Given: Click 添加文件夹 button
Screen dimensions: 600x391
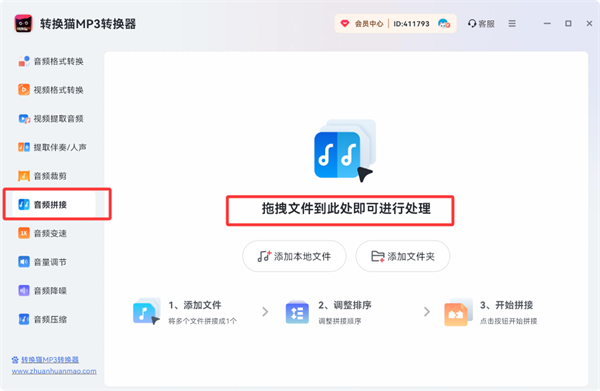Looking at the screenshot, I should (403, 256).
